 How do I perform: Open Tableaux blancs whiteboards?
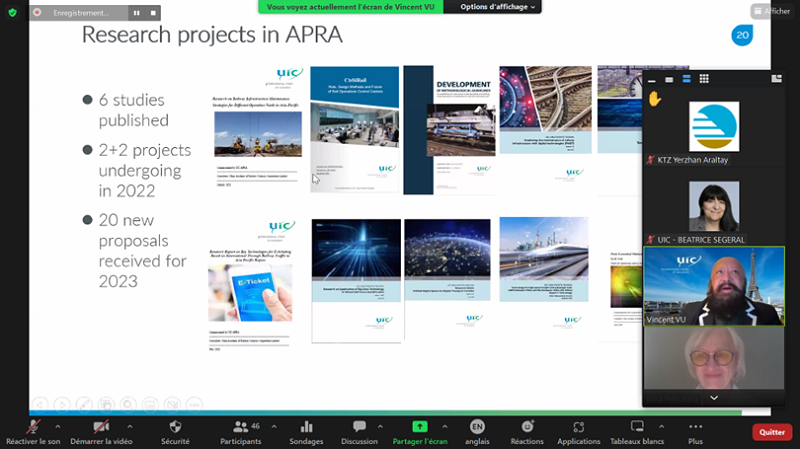(x=638, y=431)
